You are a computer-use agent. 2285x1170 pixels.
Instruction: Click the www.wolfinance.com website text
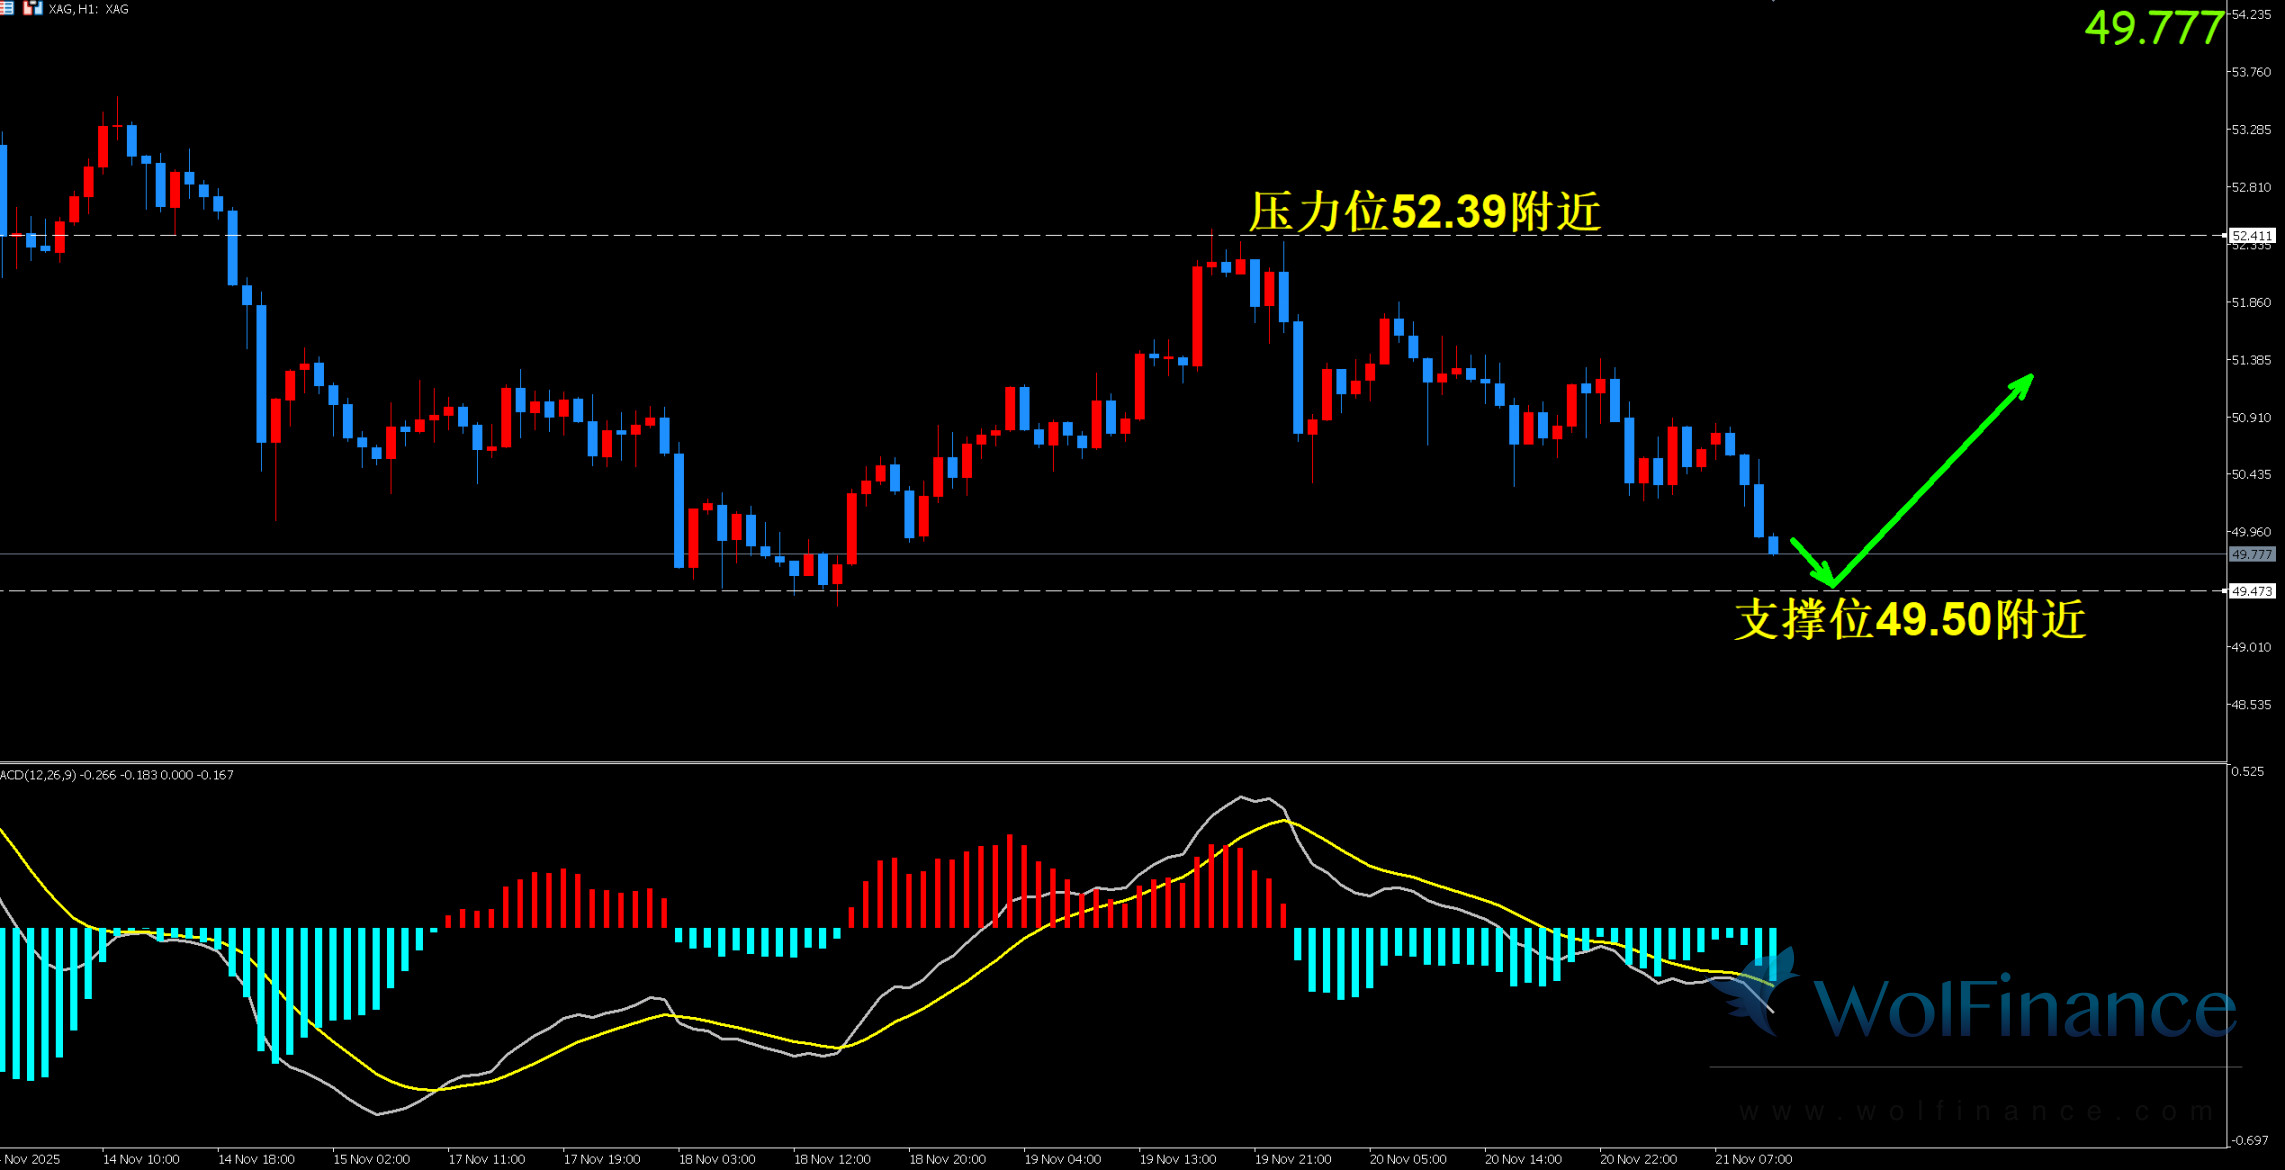(1975, 1111)
